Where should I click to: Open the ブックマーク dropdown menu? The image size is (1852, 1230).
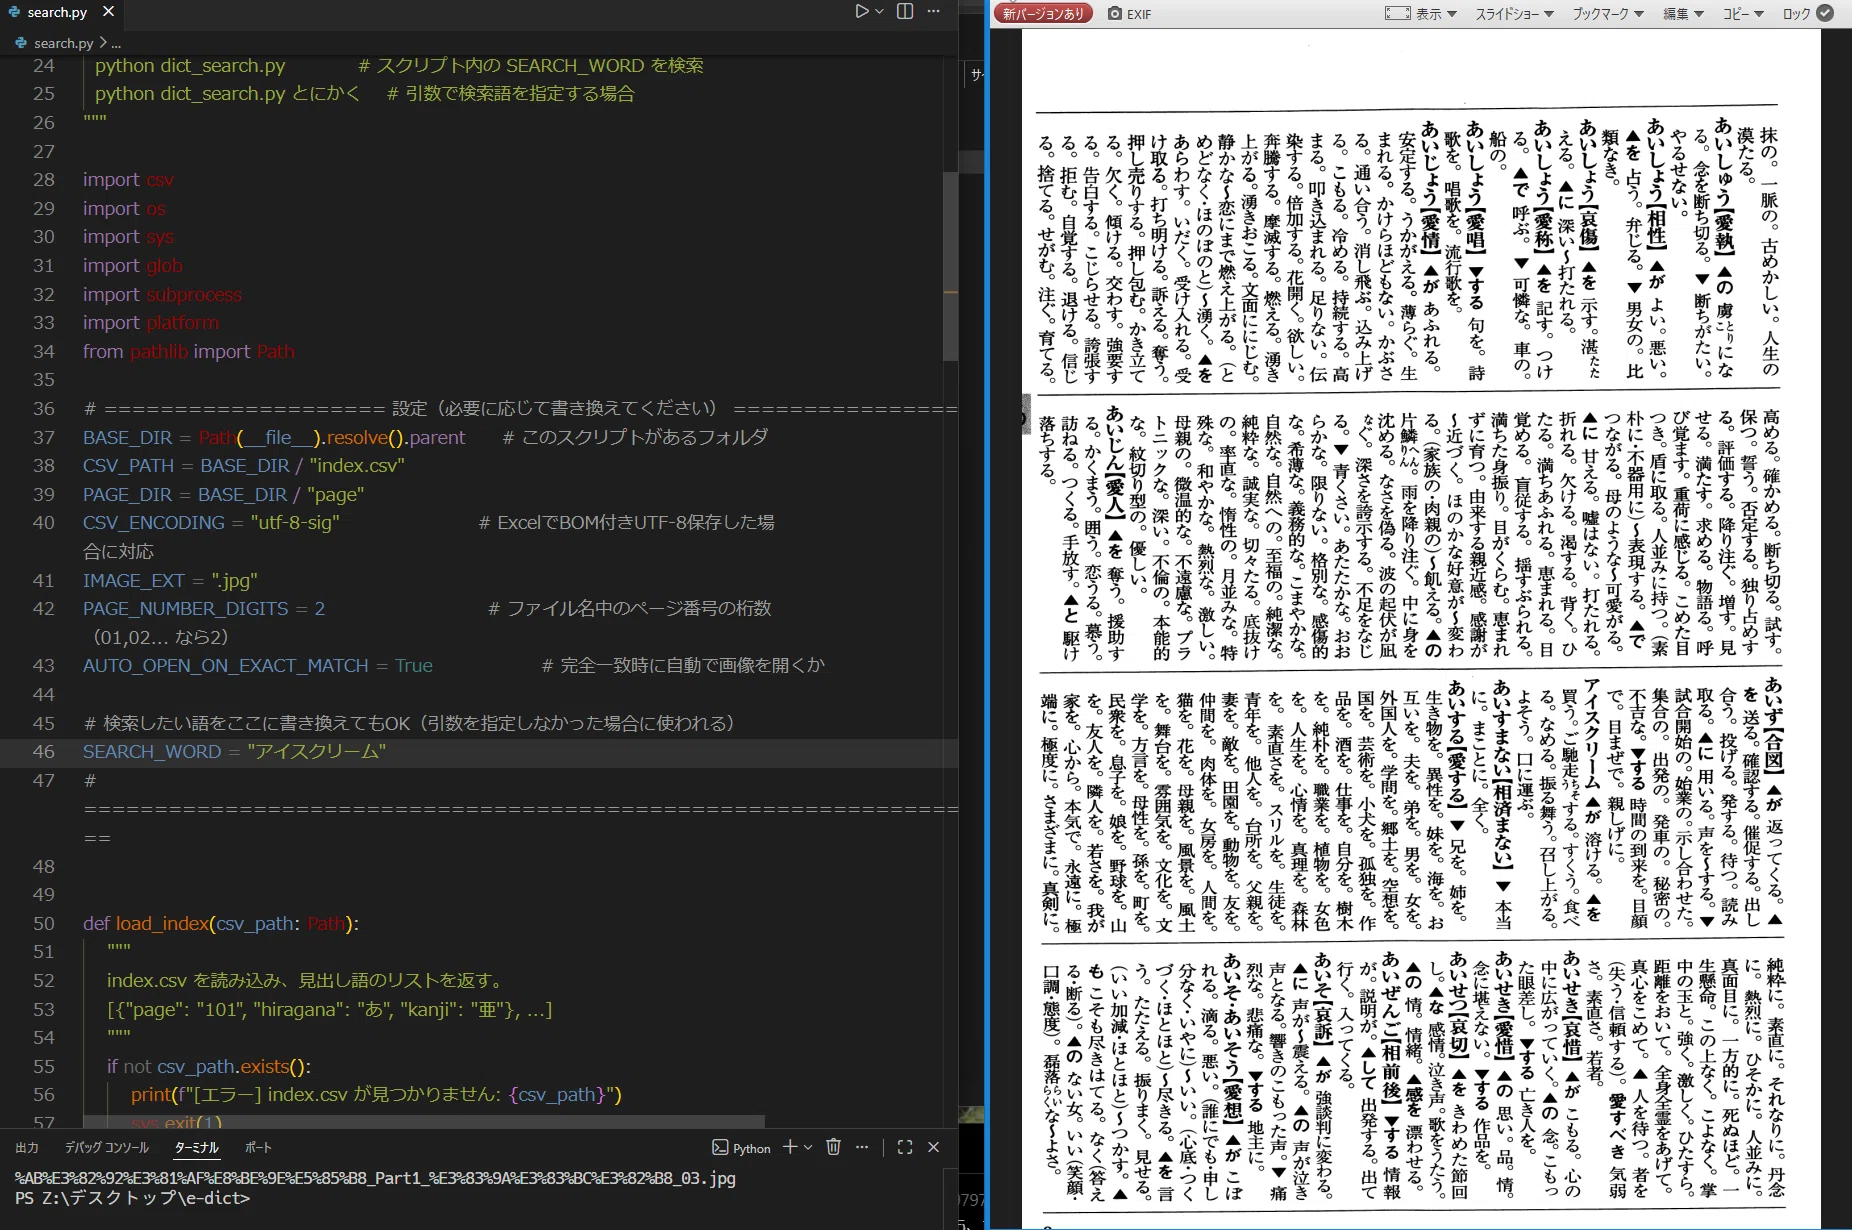pyautogui.click(x=1608, y=14)
